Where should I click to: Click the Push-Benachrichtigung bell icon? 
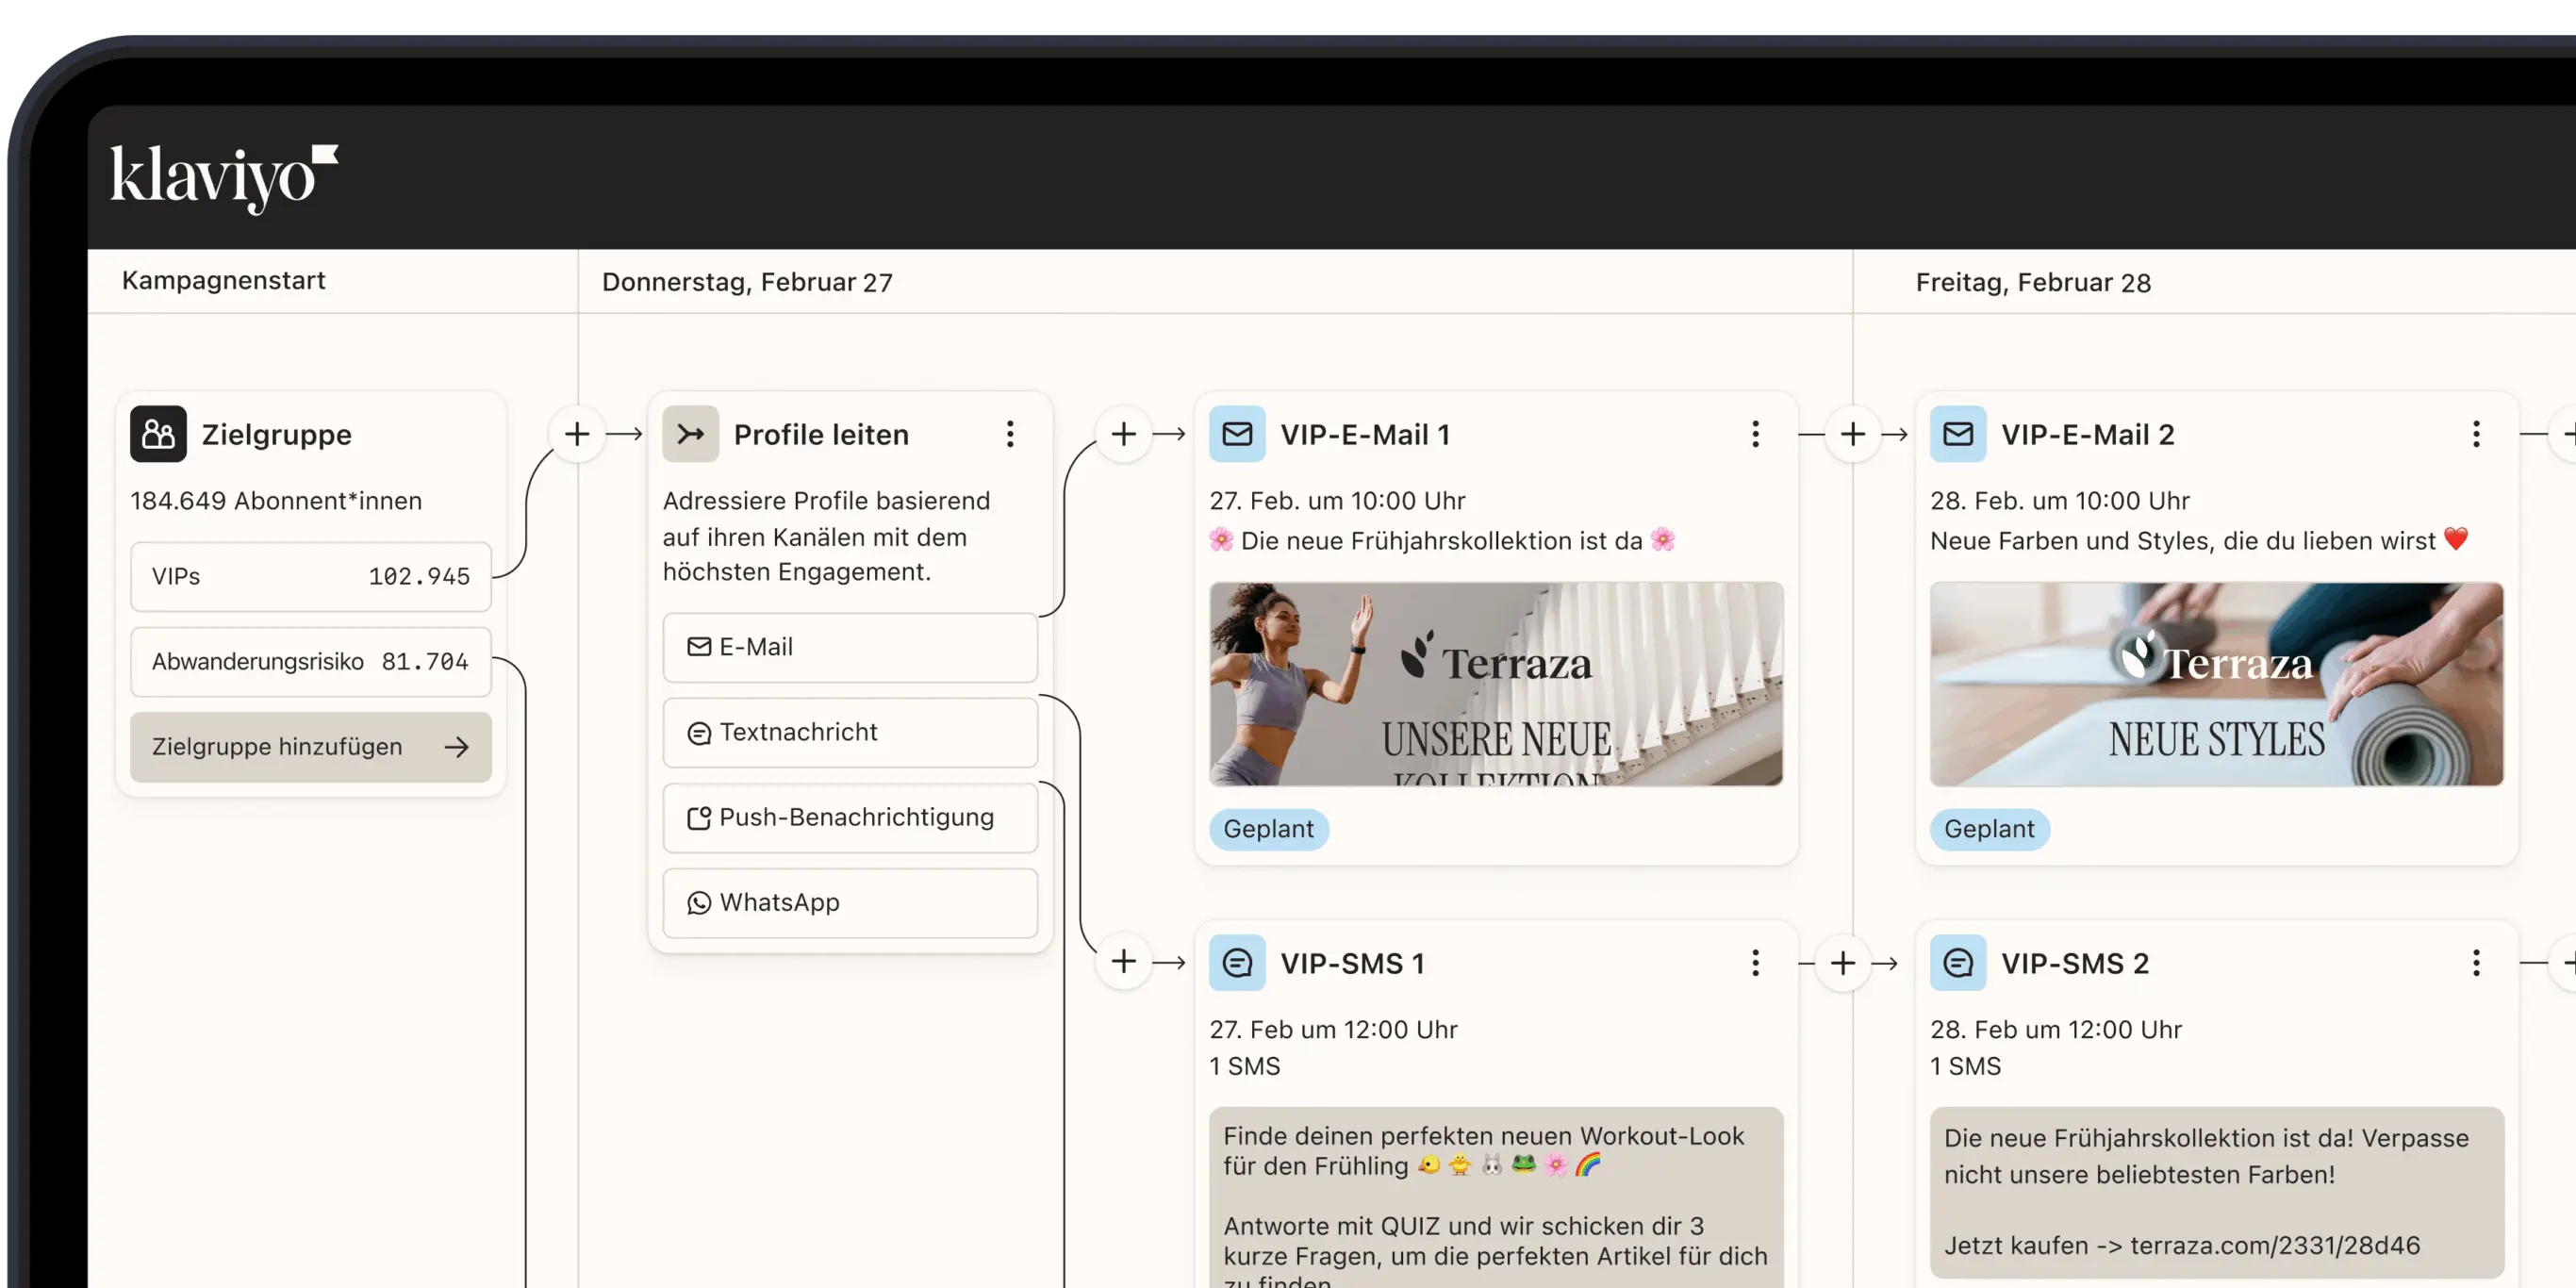[699, 818]
